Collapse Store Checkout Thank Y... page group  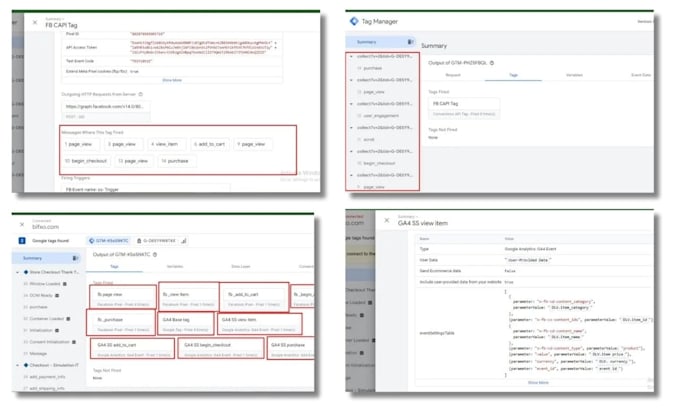(17, 272)
